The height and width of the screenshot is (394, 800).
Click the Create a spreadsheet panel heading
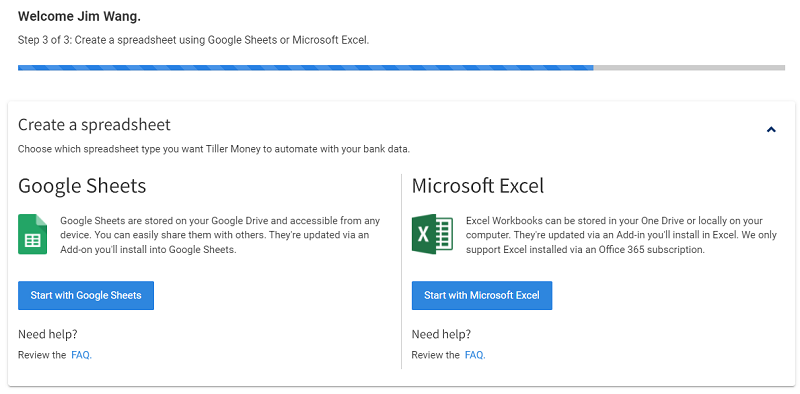point(94,125)
